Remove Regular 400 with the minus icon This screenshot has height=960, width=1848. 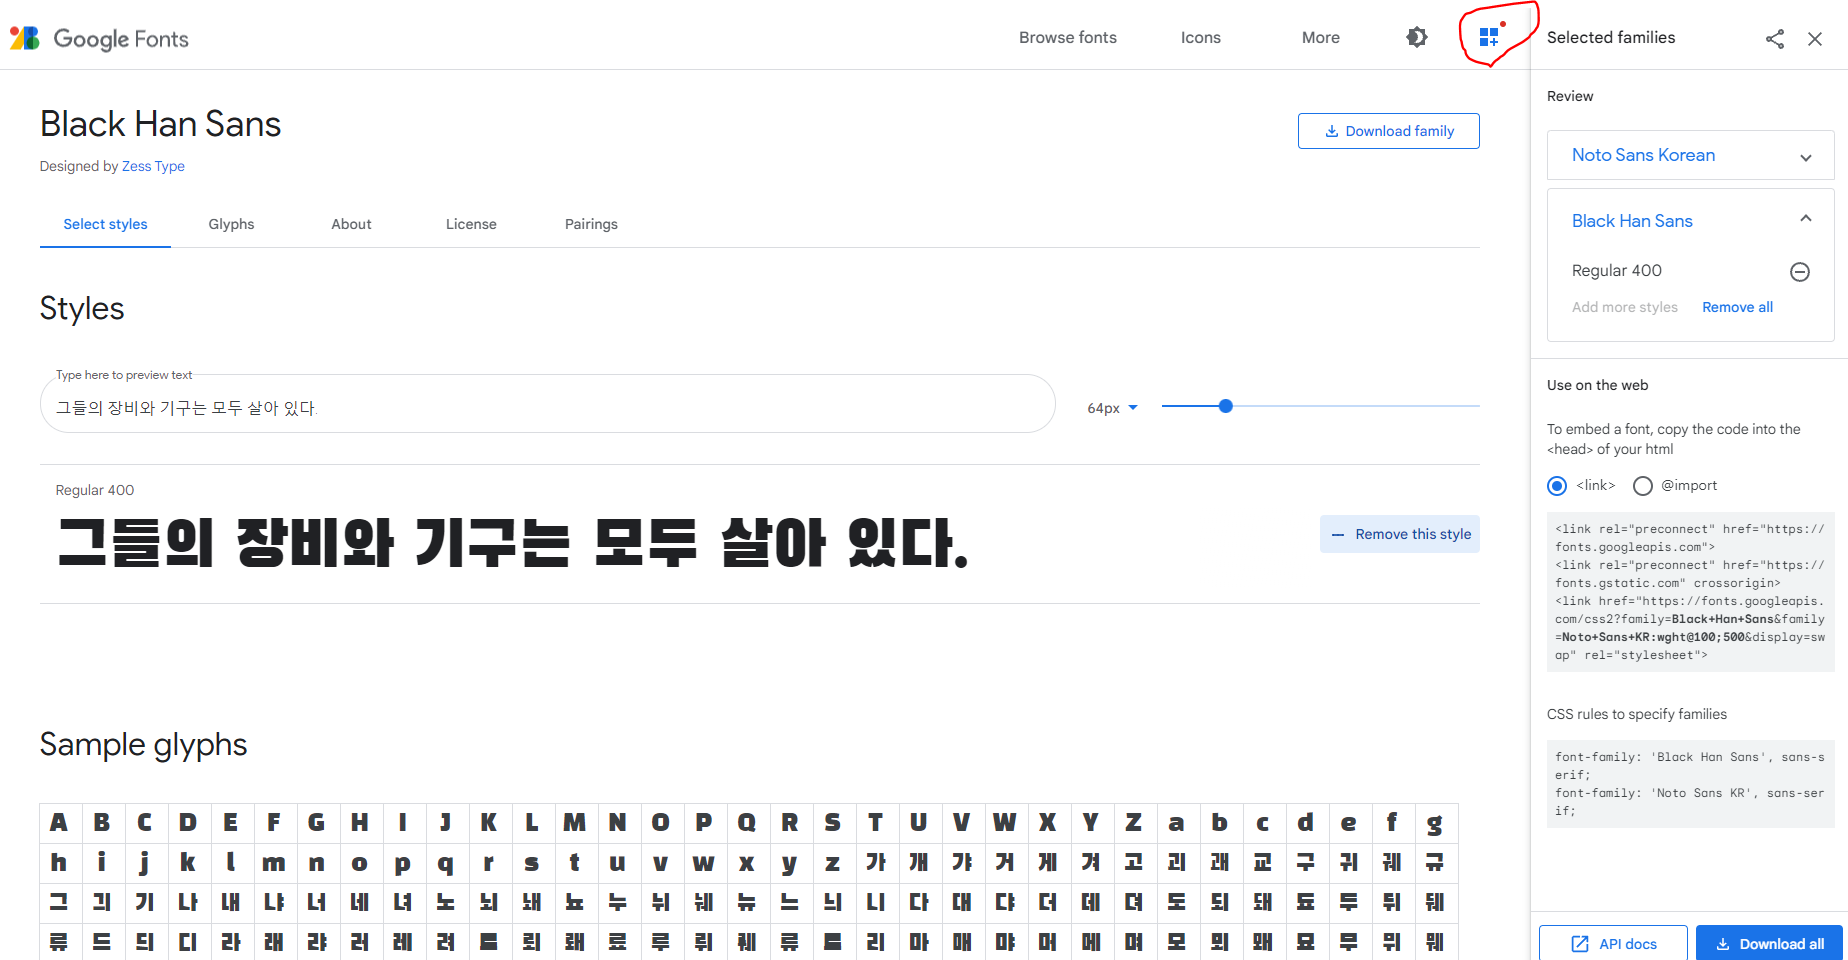pos(1800,272)
